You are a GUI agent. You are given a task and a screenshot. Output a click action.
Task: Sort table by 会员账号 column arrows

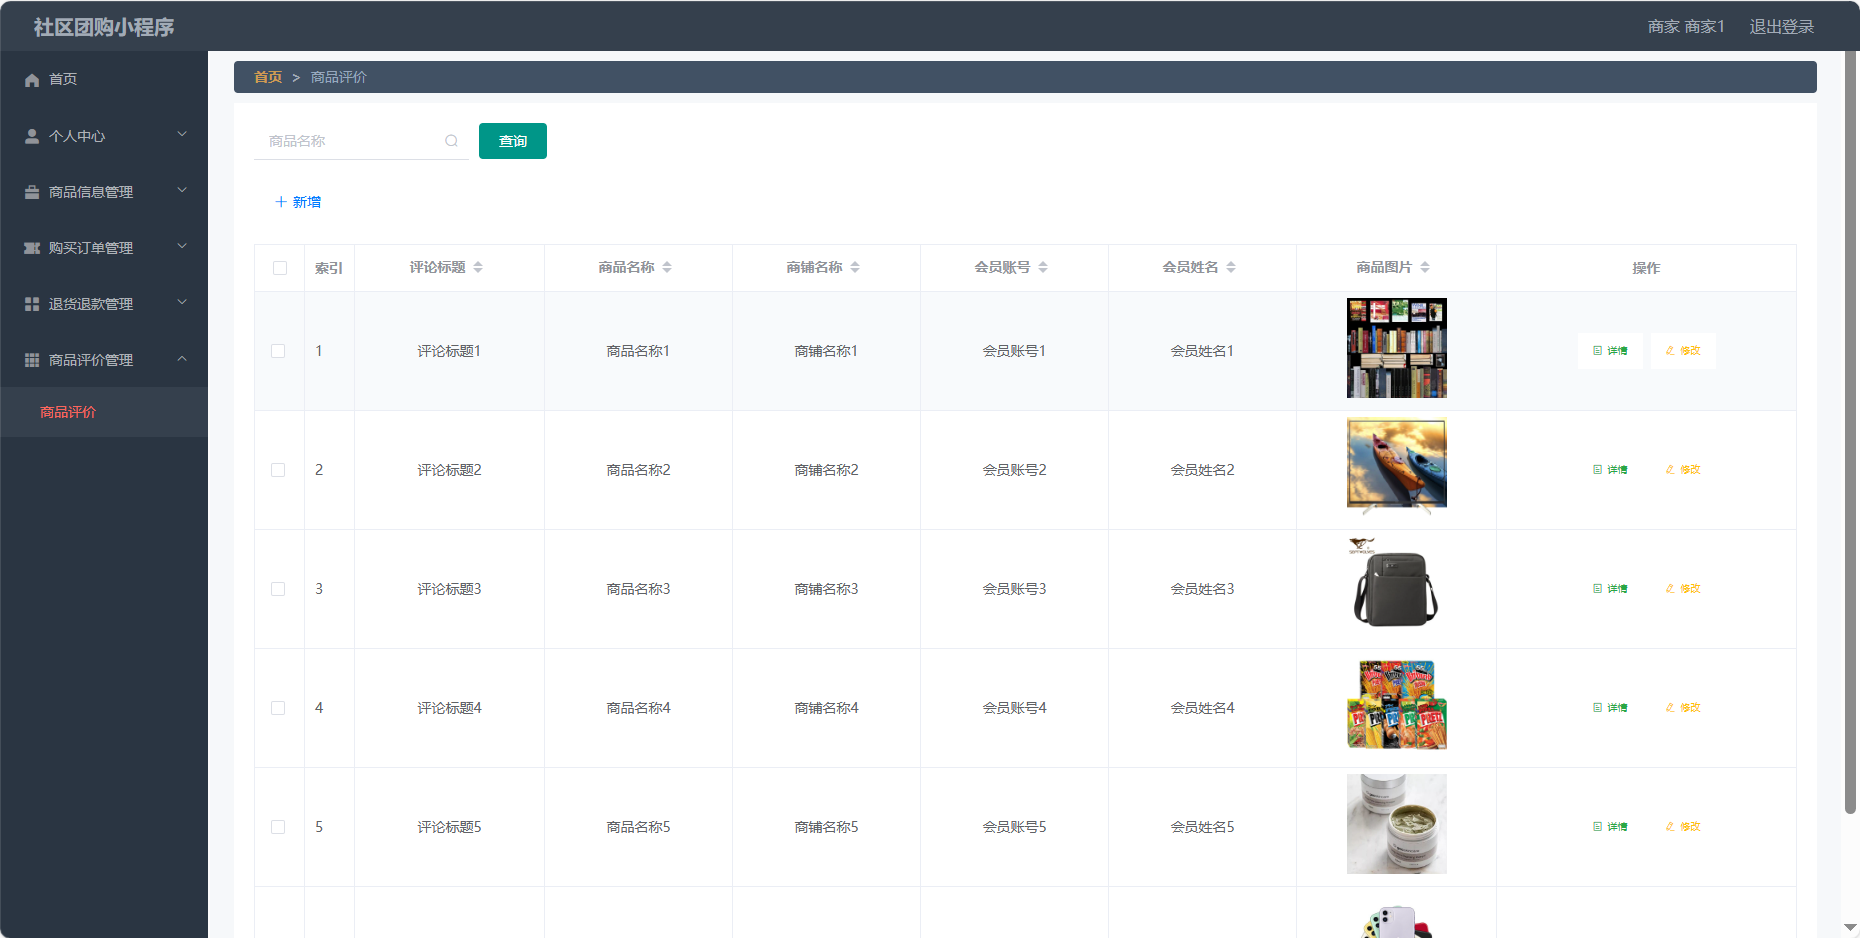coord(1043,267)
